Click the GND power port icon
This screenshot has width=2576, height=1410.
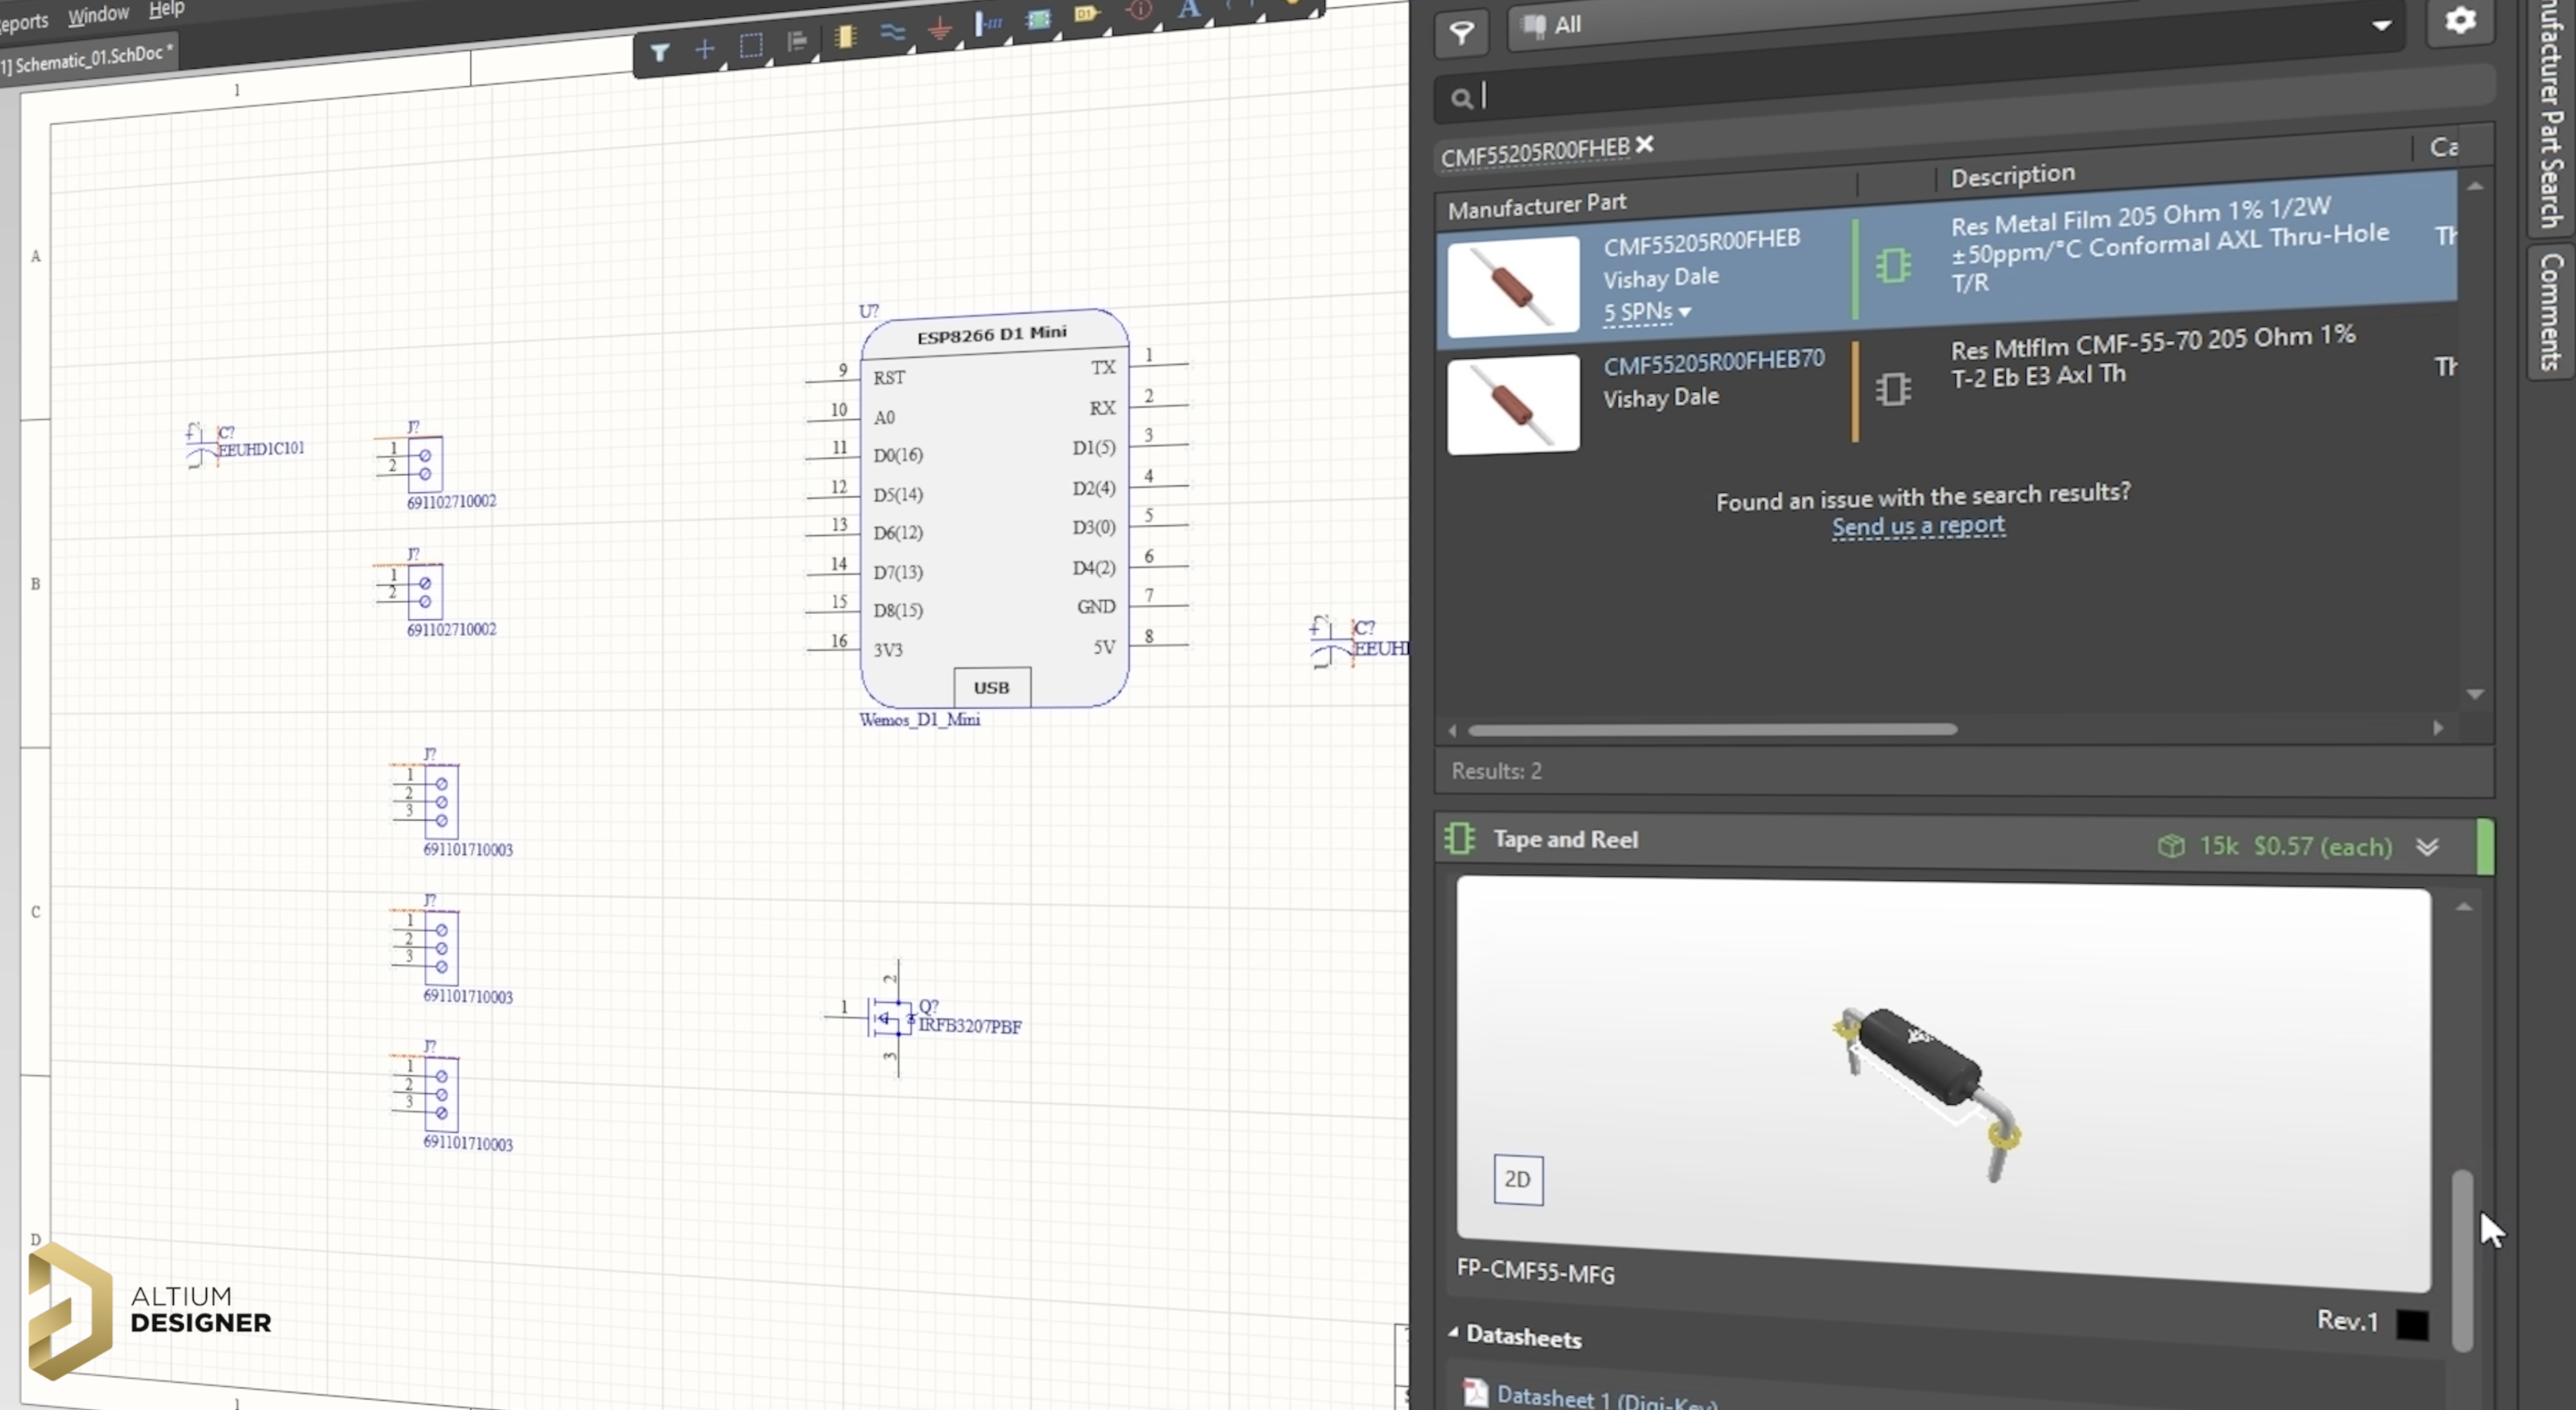click(x=939, y=30)
